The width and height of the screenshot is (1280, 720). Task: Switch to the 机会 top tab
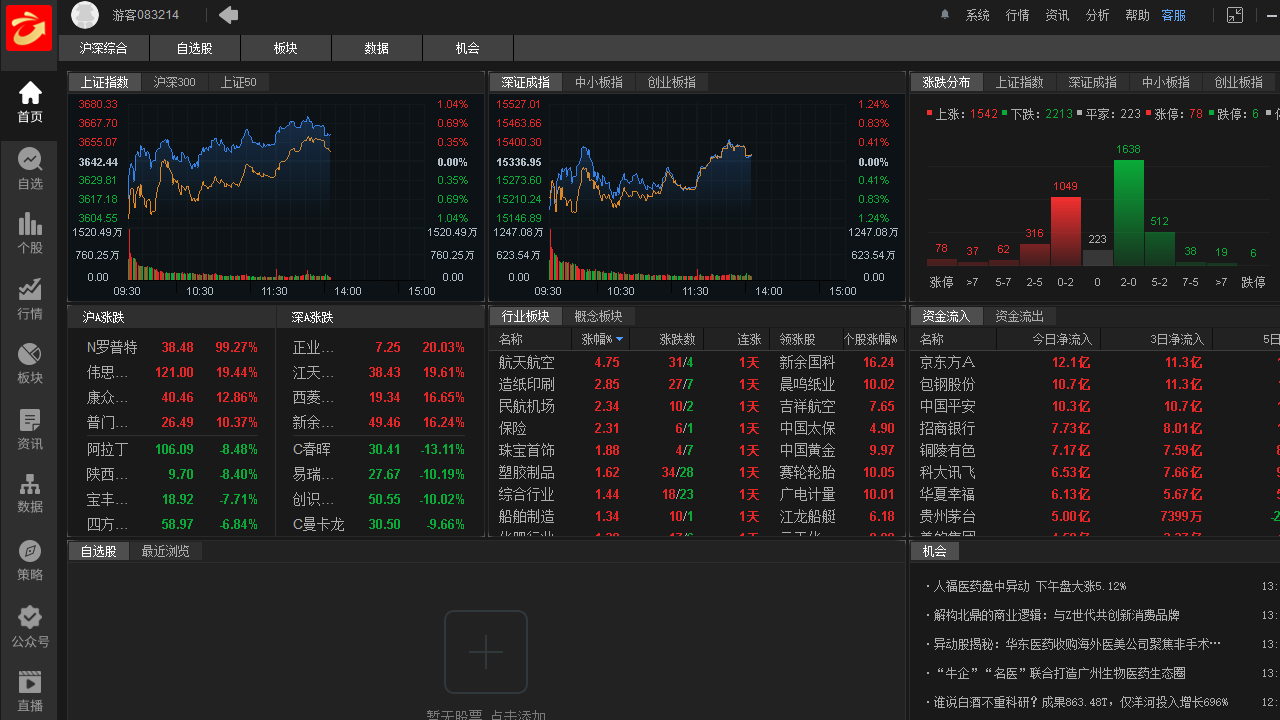click(468, 48)
